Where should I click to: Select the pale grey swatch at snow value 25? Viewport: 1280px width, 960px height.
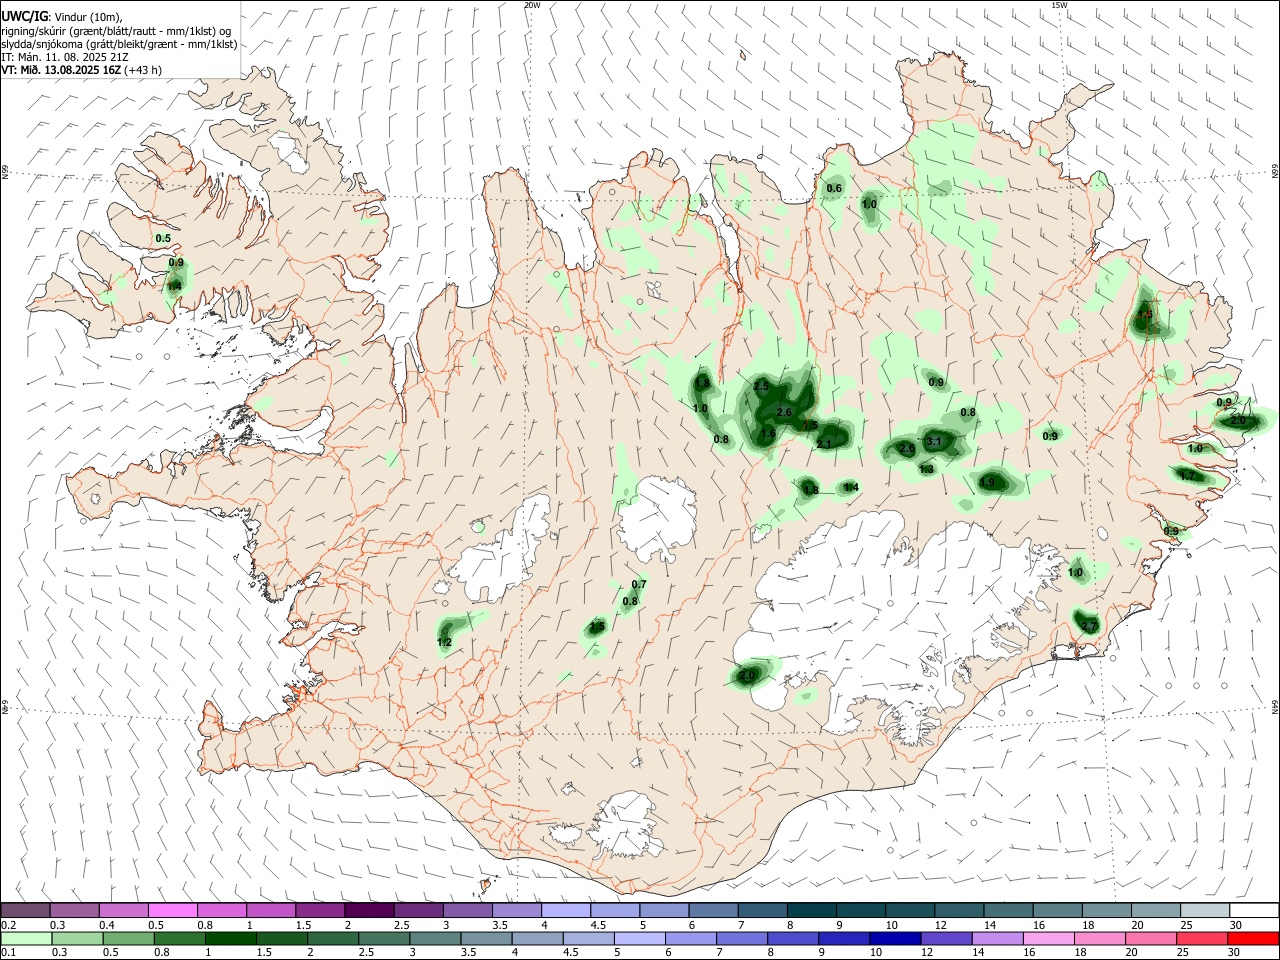[x=1206, y=910]
